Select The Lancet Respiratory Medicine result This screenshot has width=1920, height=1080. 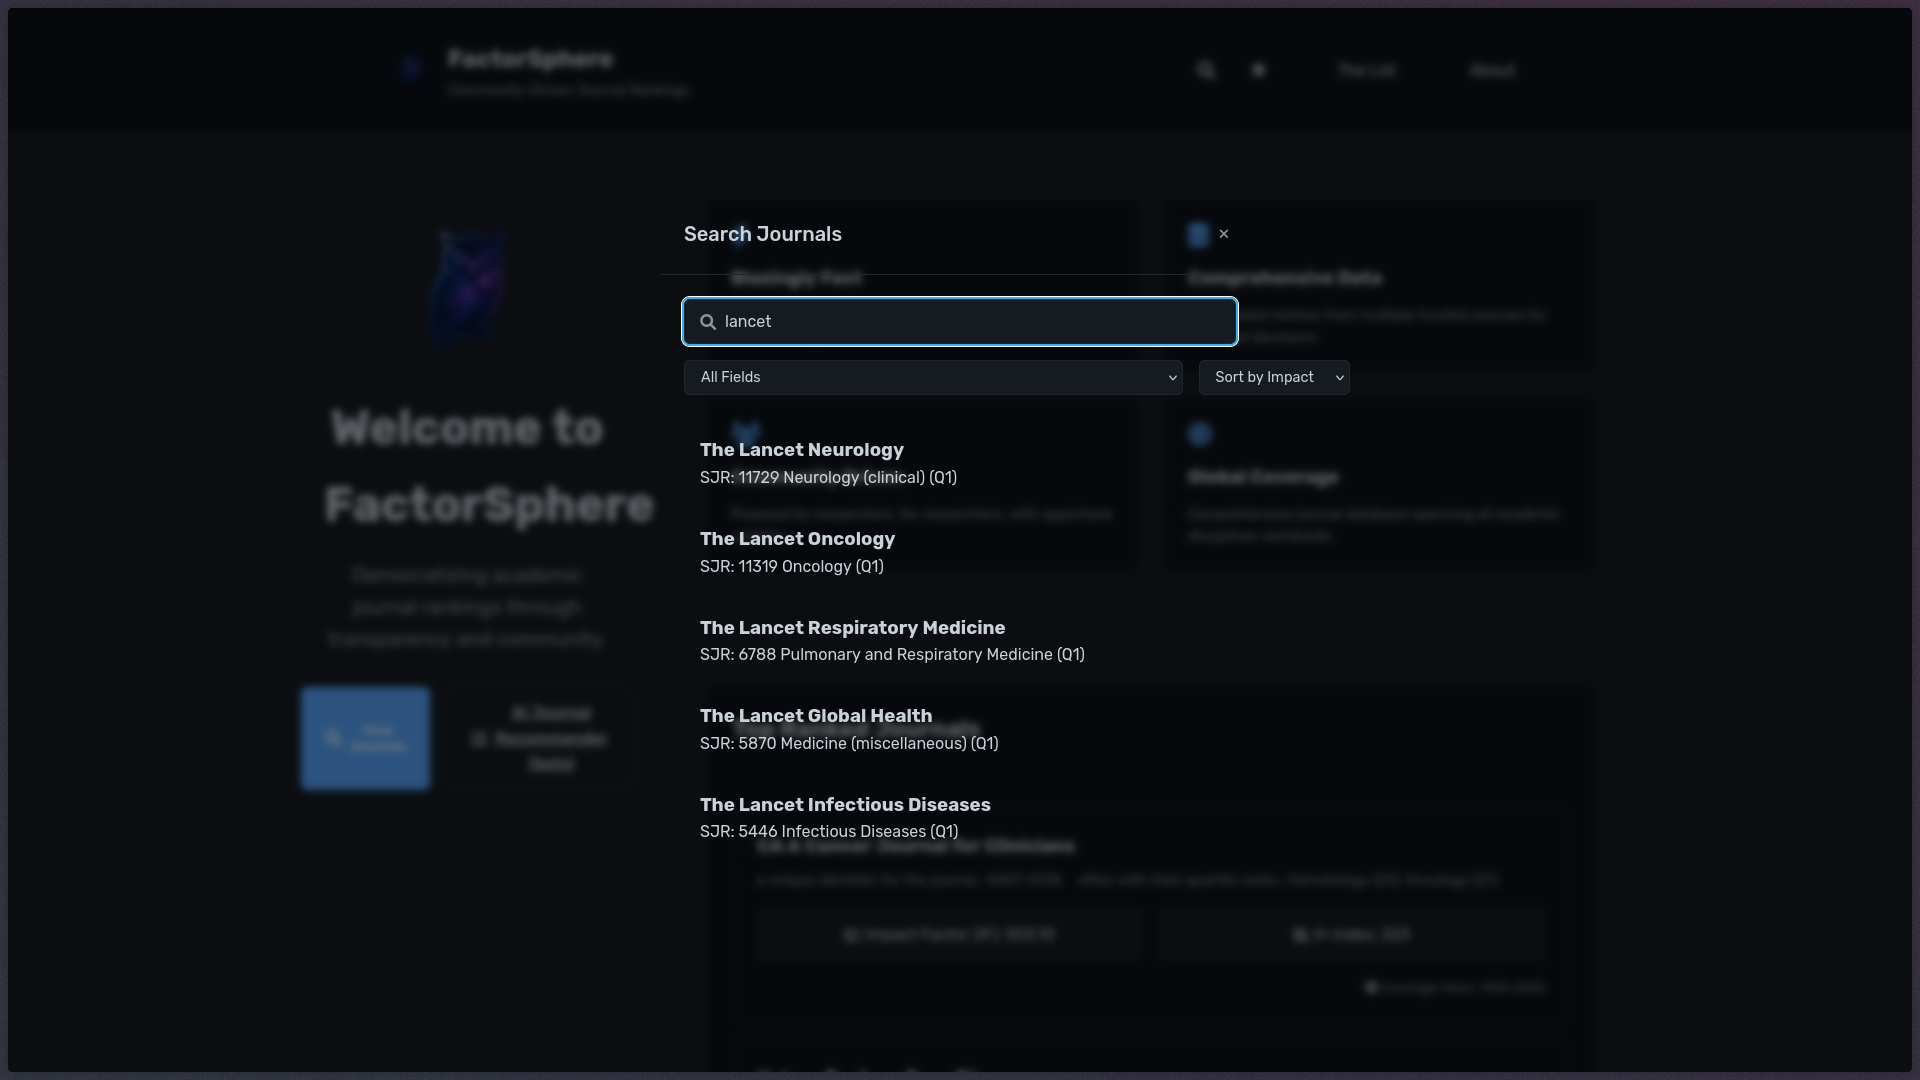[852, 628]
